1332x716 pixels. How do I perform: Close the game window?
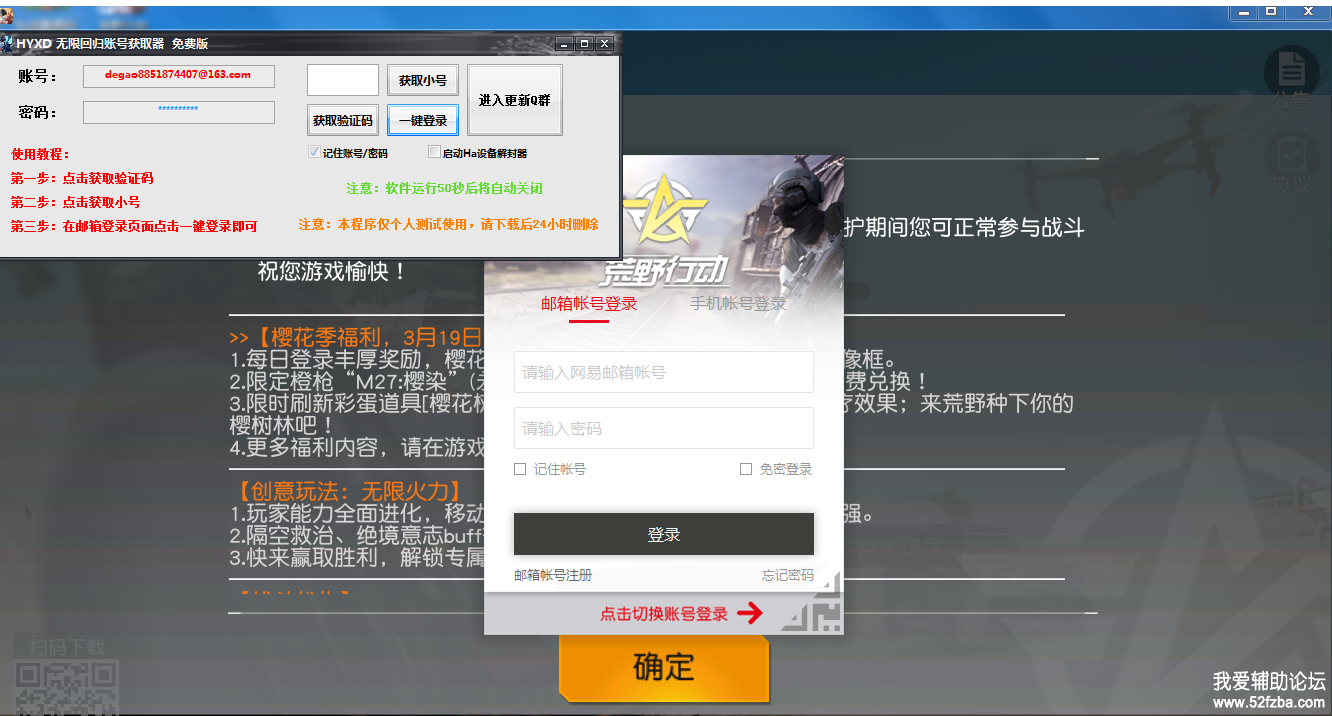pyautogui.click(x=1308, y=13)
